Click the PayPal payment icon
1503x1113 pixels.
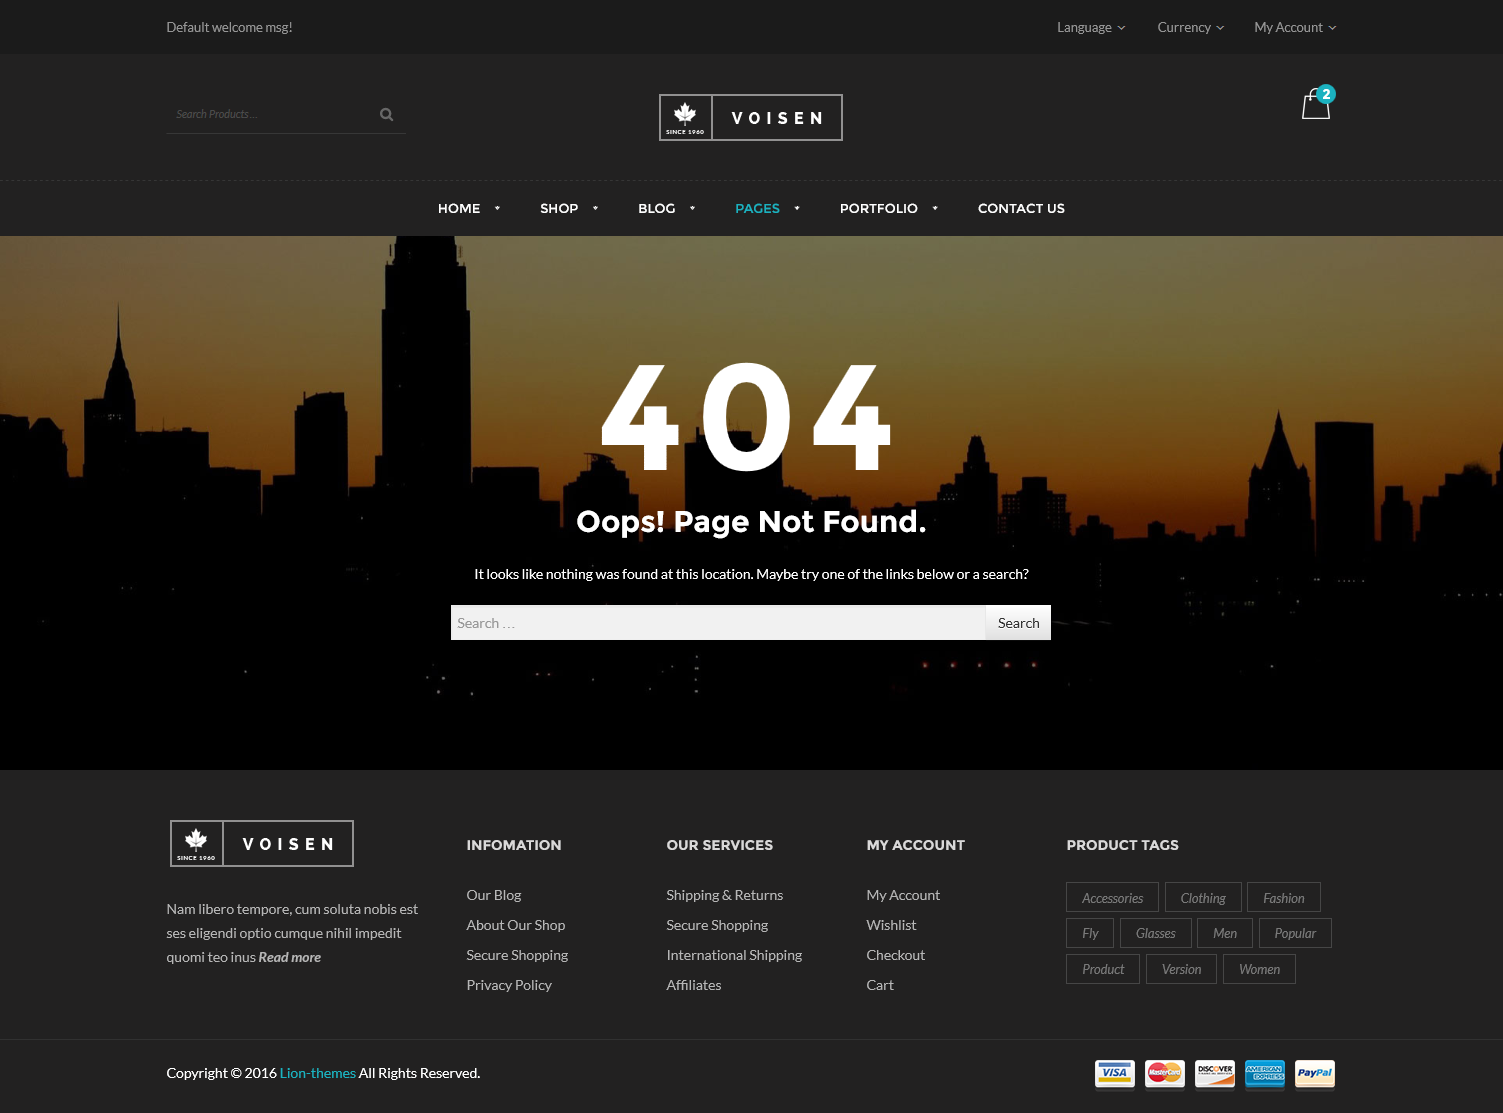click(x=1315, y=1074)
